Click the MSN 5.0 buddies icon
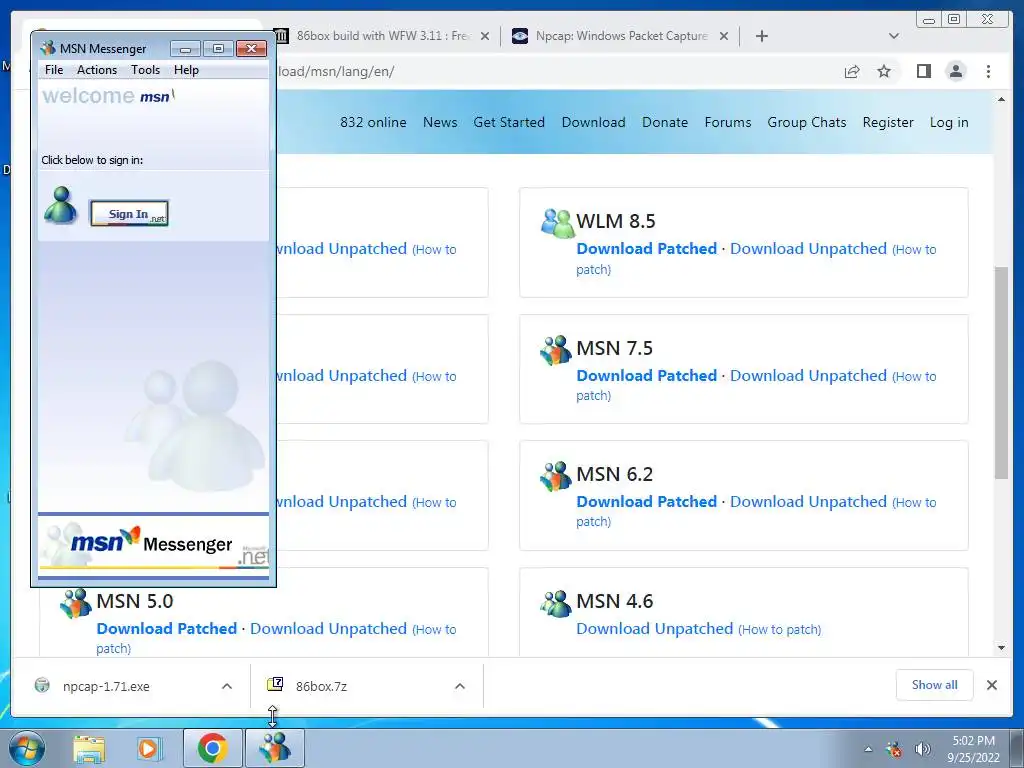1024x768 pixels. 76,603
